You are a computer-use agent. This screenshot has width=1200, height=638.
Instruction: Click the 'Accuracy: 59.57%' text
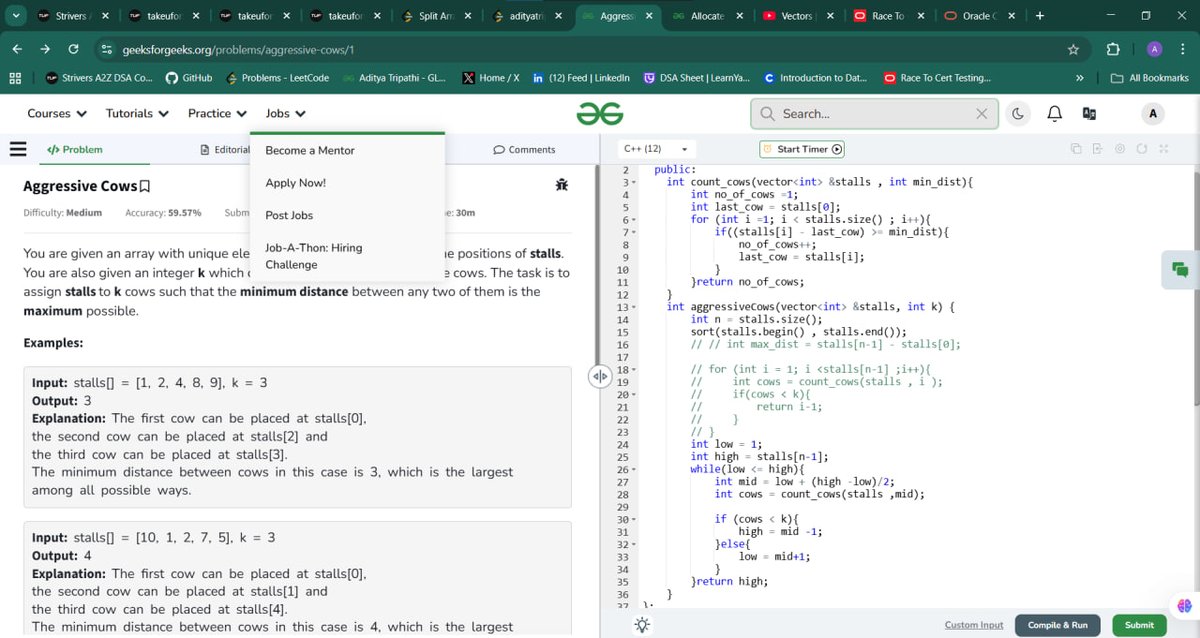pos(163,213)
